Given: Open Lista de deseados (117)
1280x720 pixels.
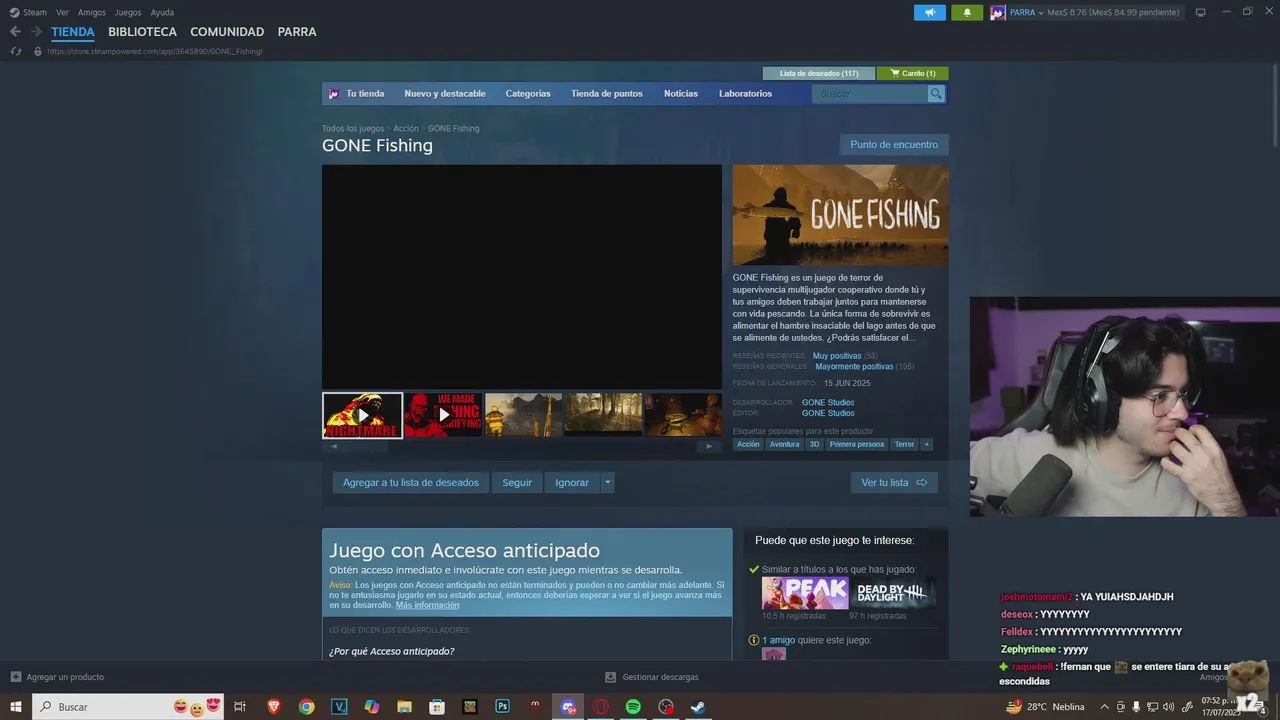Looking at the screenshot, I should click(819, 73).
